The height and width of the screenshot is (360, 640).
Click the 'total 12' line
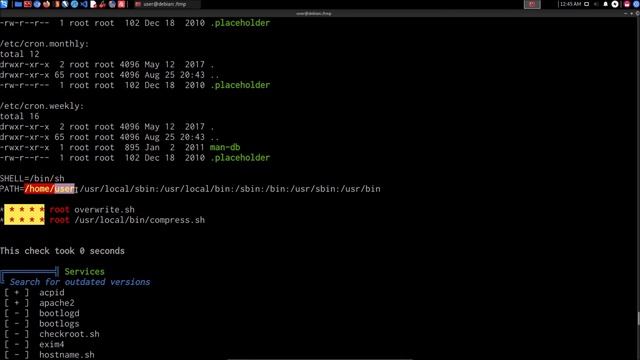click(20, 54)
